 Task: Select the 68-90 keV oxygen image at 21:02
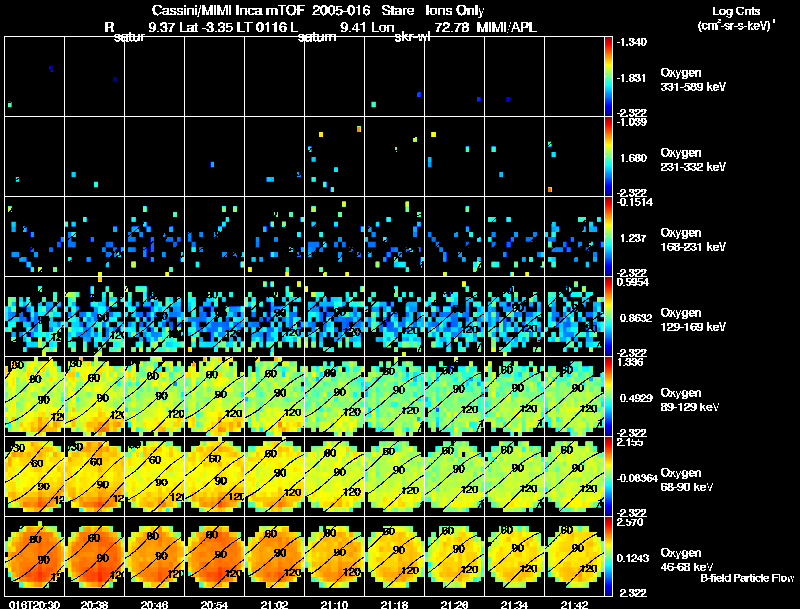pos(274,476)
